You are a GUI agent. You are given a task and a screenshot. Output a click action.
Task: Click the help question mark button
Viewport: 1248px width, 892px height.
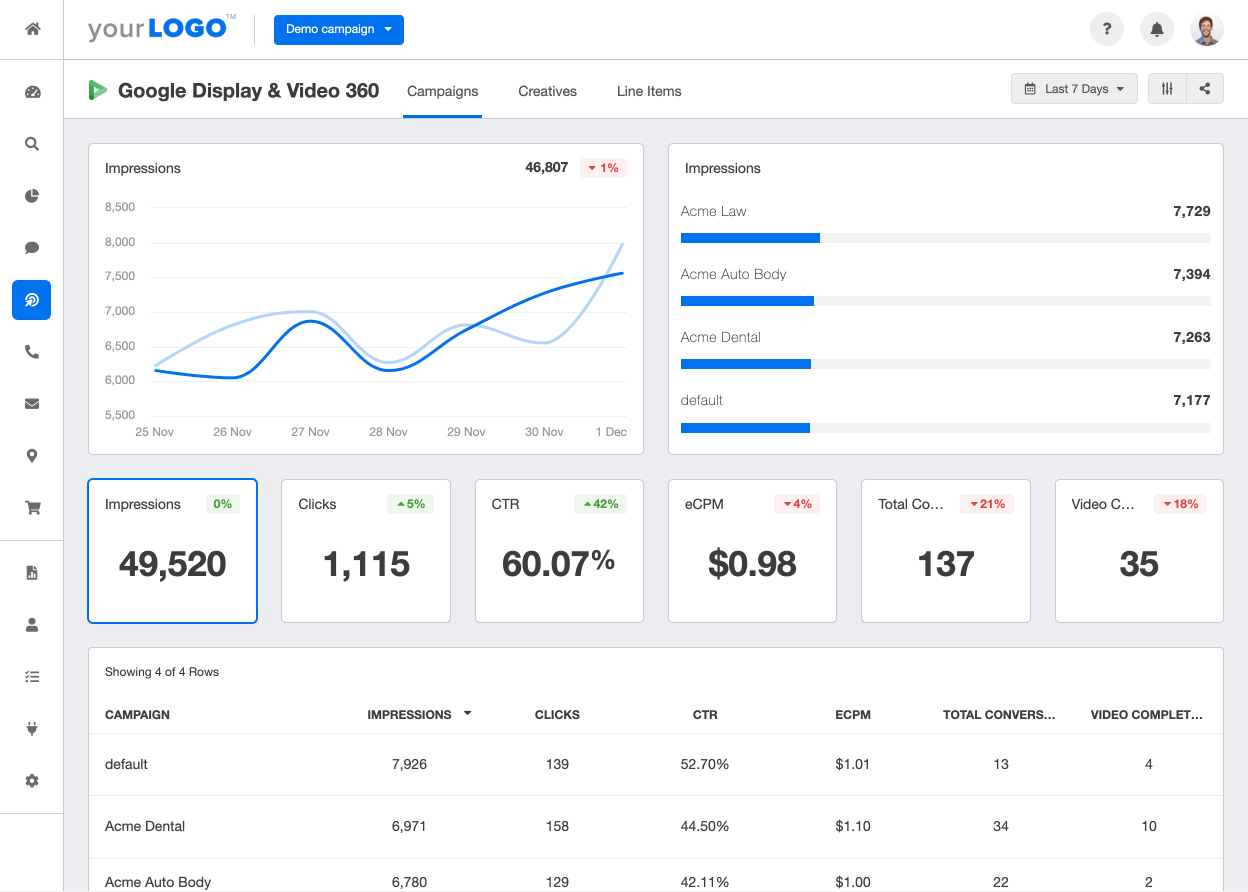pos(1106,29)
